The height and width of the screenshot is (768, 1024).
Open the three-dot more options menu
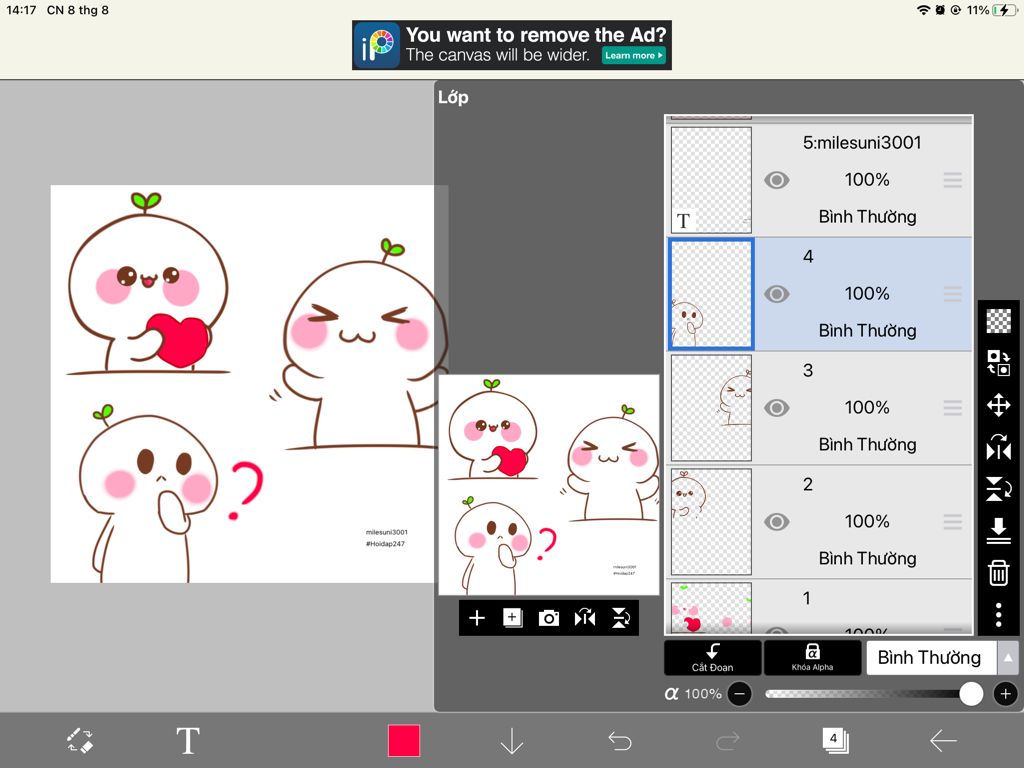(x=999, y=615)
